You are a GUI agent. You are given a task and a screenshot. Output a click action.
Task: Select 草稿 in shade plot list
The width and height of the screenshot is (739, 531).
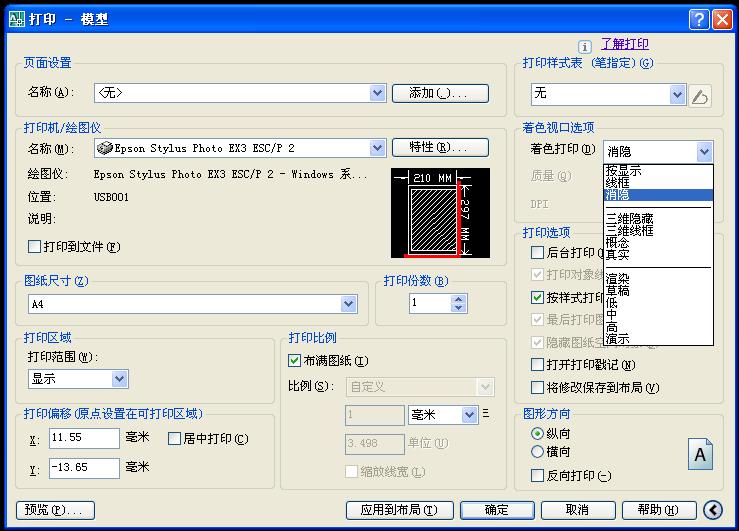658,291
